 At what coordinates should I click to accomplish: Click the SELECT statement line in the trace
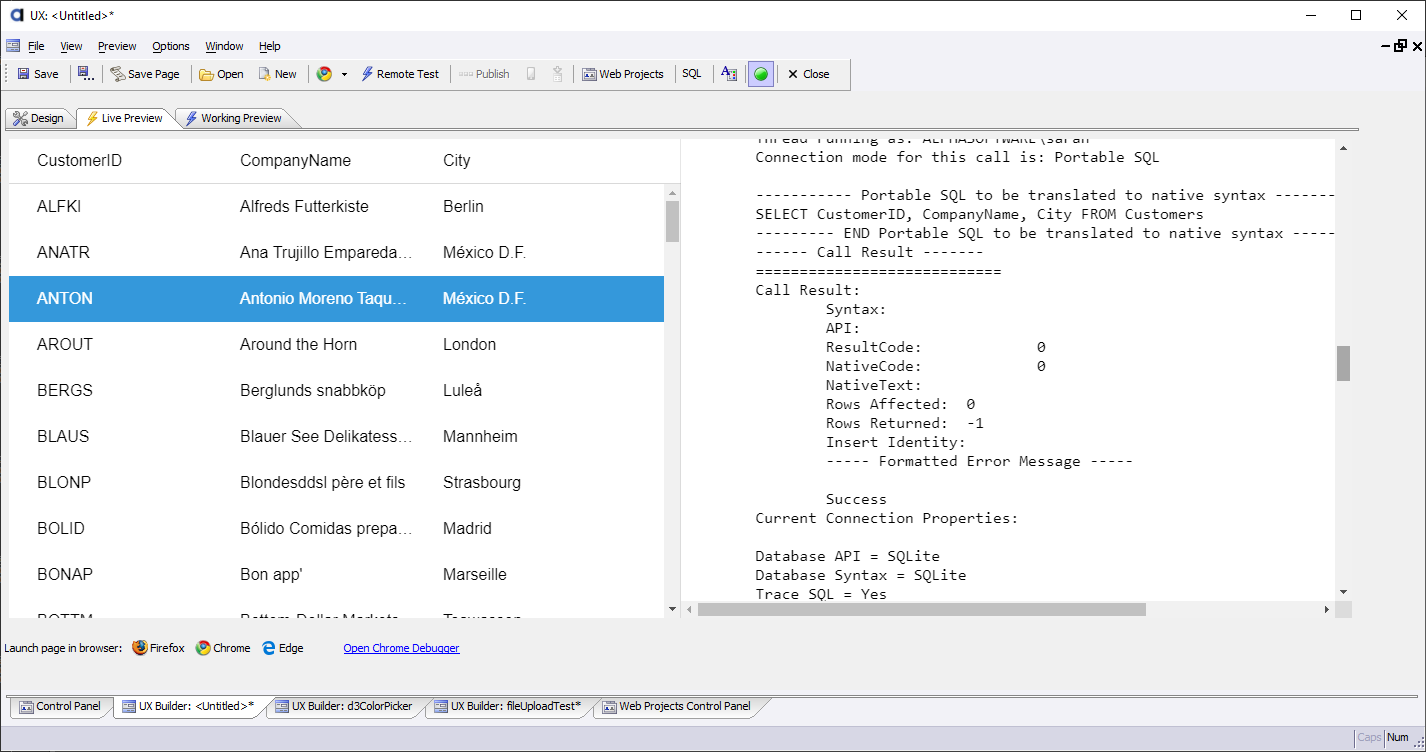coord(979,214)
